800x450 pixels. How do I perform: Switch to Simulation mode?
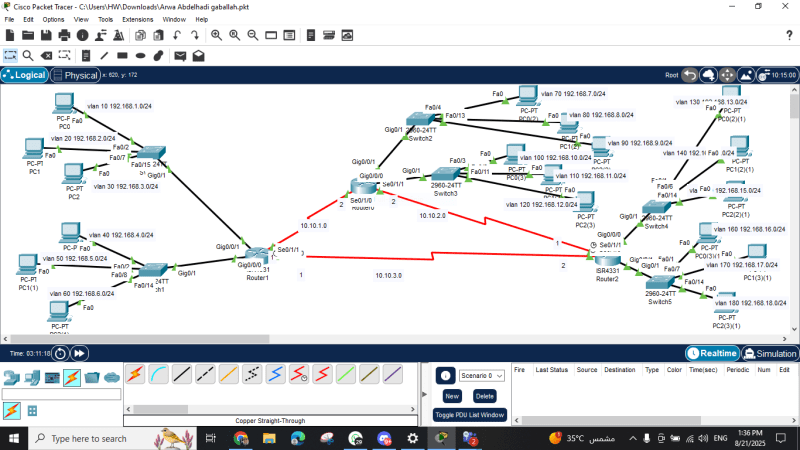[769, 353]
